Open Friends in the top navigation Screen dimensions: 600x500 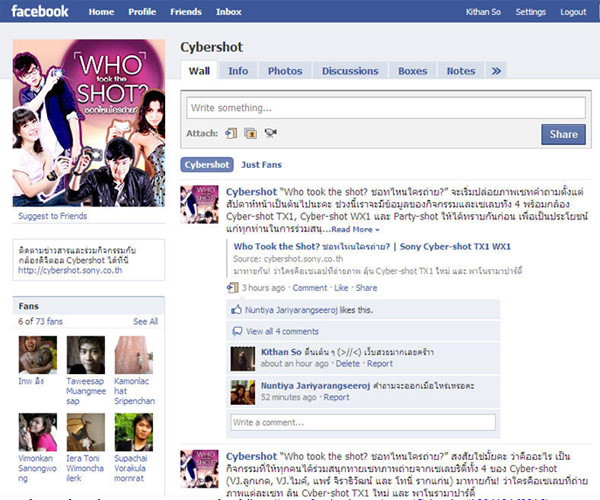coord(186,12)
